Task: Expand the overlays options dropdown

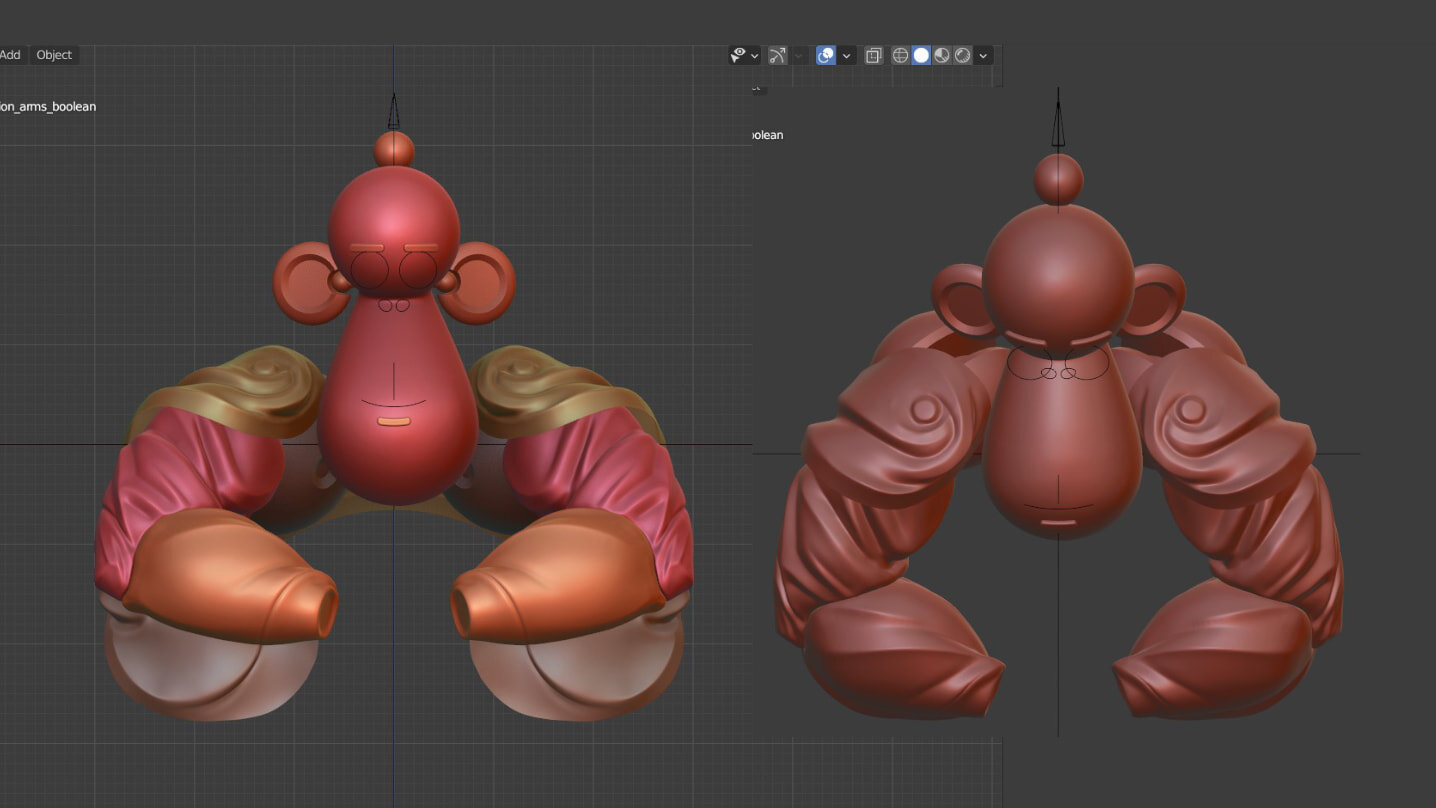Action: (x=846, y=56)
